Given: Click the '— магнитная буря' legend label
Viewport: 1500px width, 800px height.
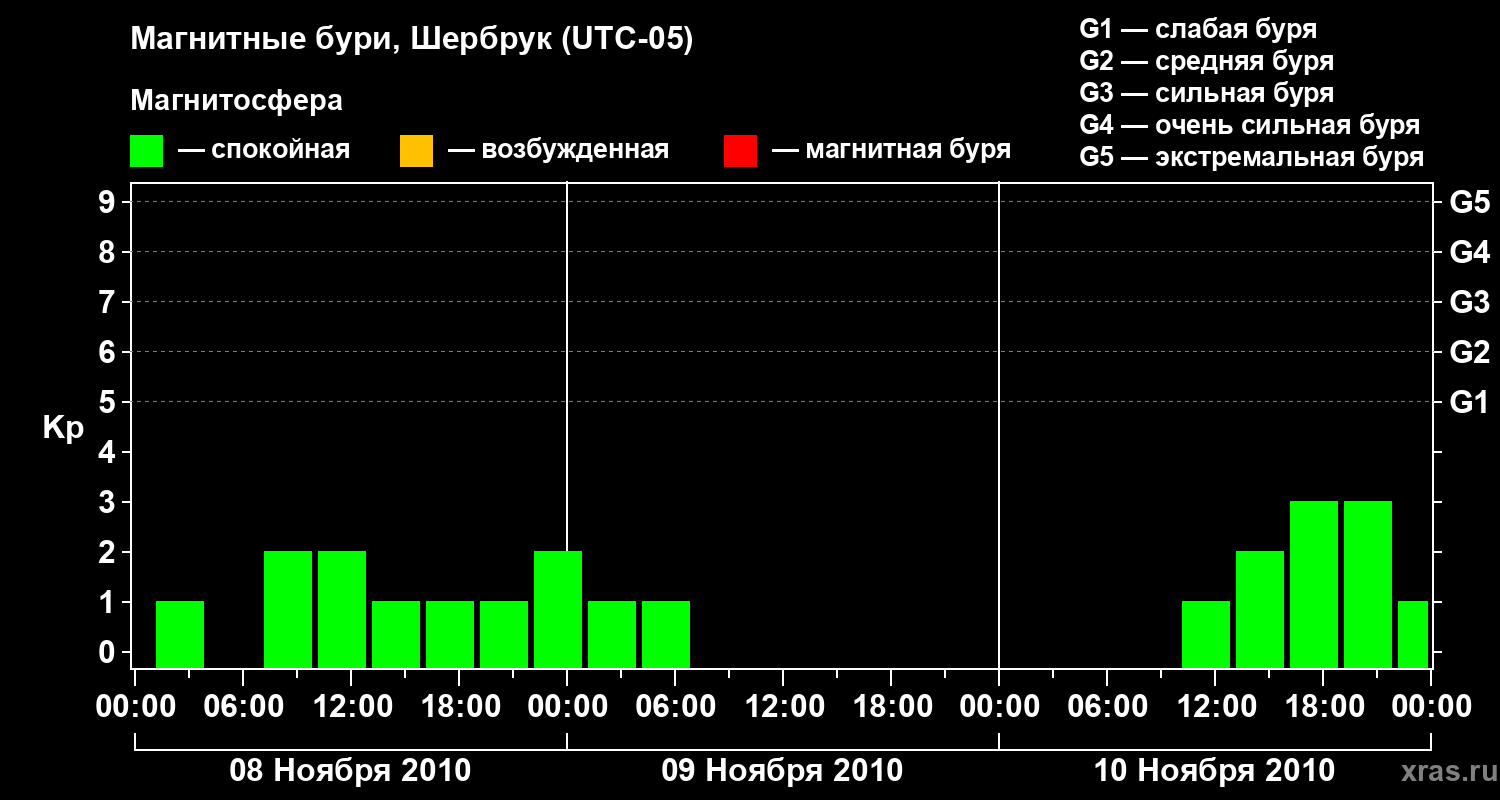Looking at the screenshot, I should click(891, 151).
